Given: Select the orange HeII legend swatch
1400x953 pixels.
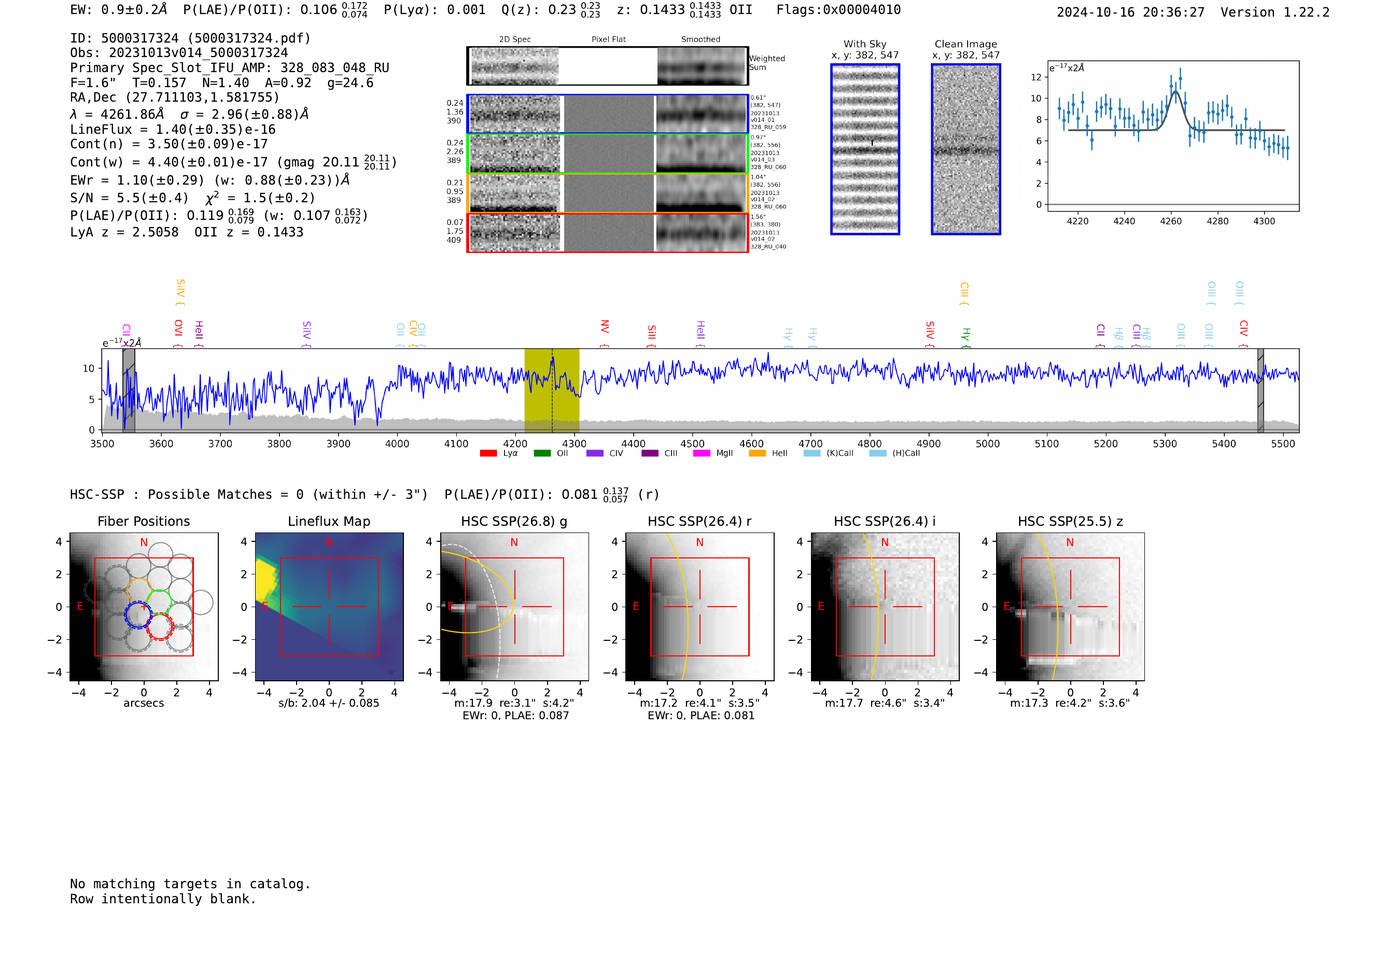Looking at the screenshot, I should (x=757, y=453).
